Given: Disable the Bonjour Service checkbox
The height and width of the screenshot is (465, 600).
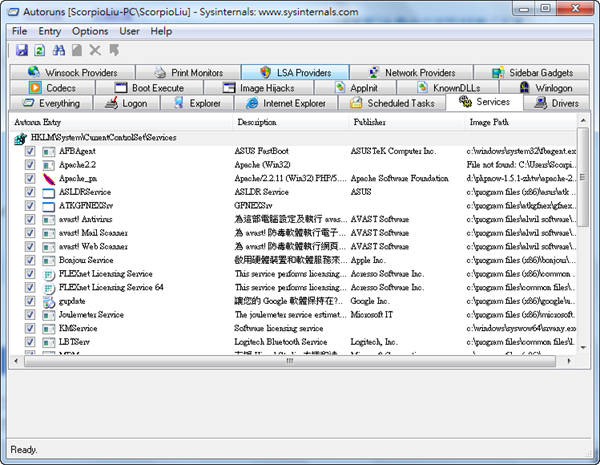Looking at the screenshot, I should [x=30, y=259].
